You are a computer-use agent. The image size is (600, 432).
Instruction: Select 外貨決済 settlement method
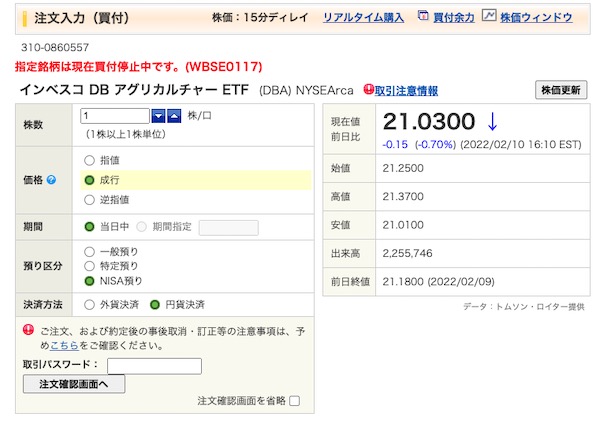point(89,305)
